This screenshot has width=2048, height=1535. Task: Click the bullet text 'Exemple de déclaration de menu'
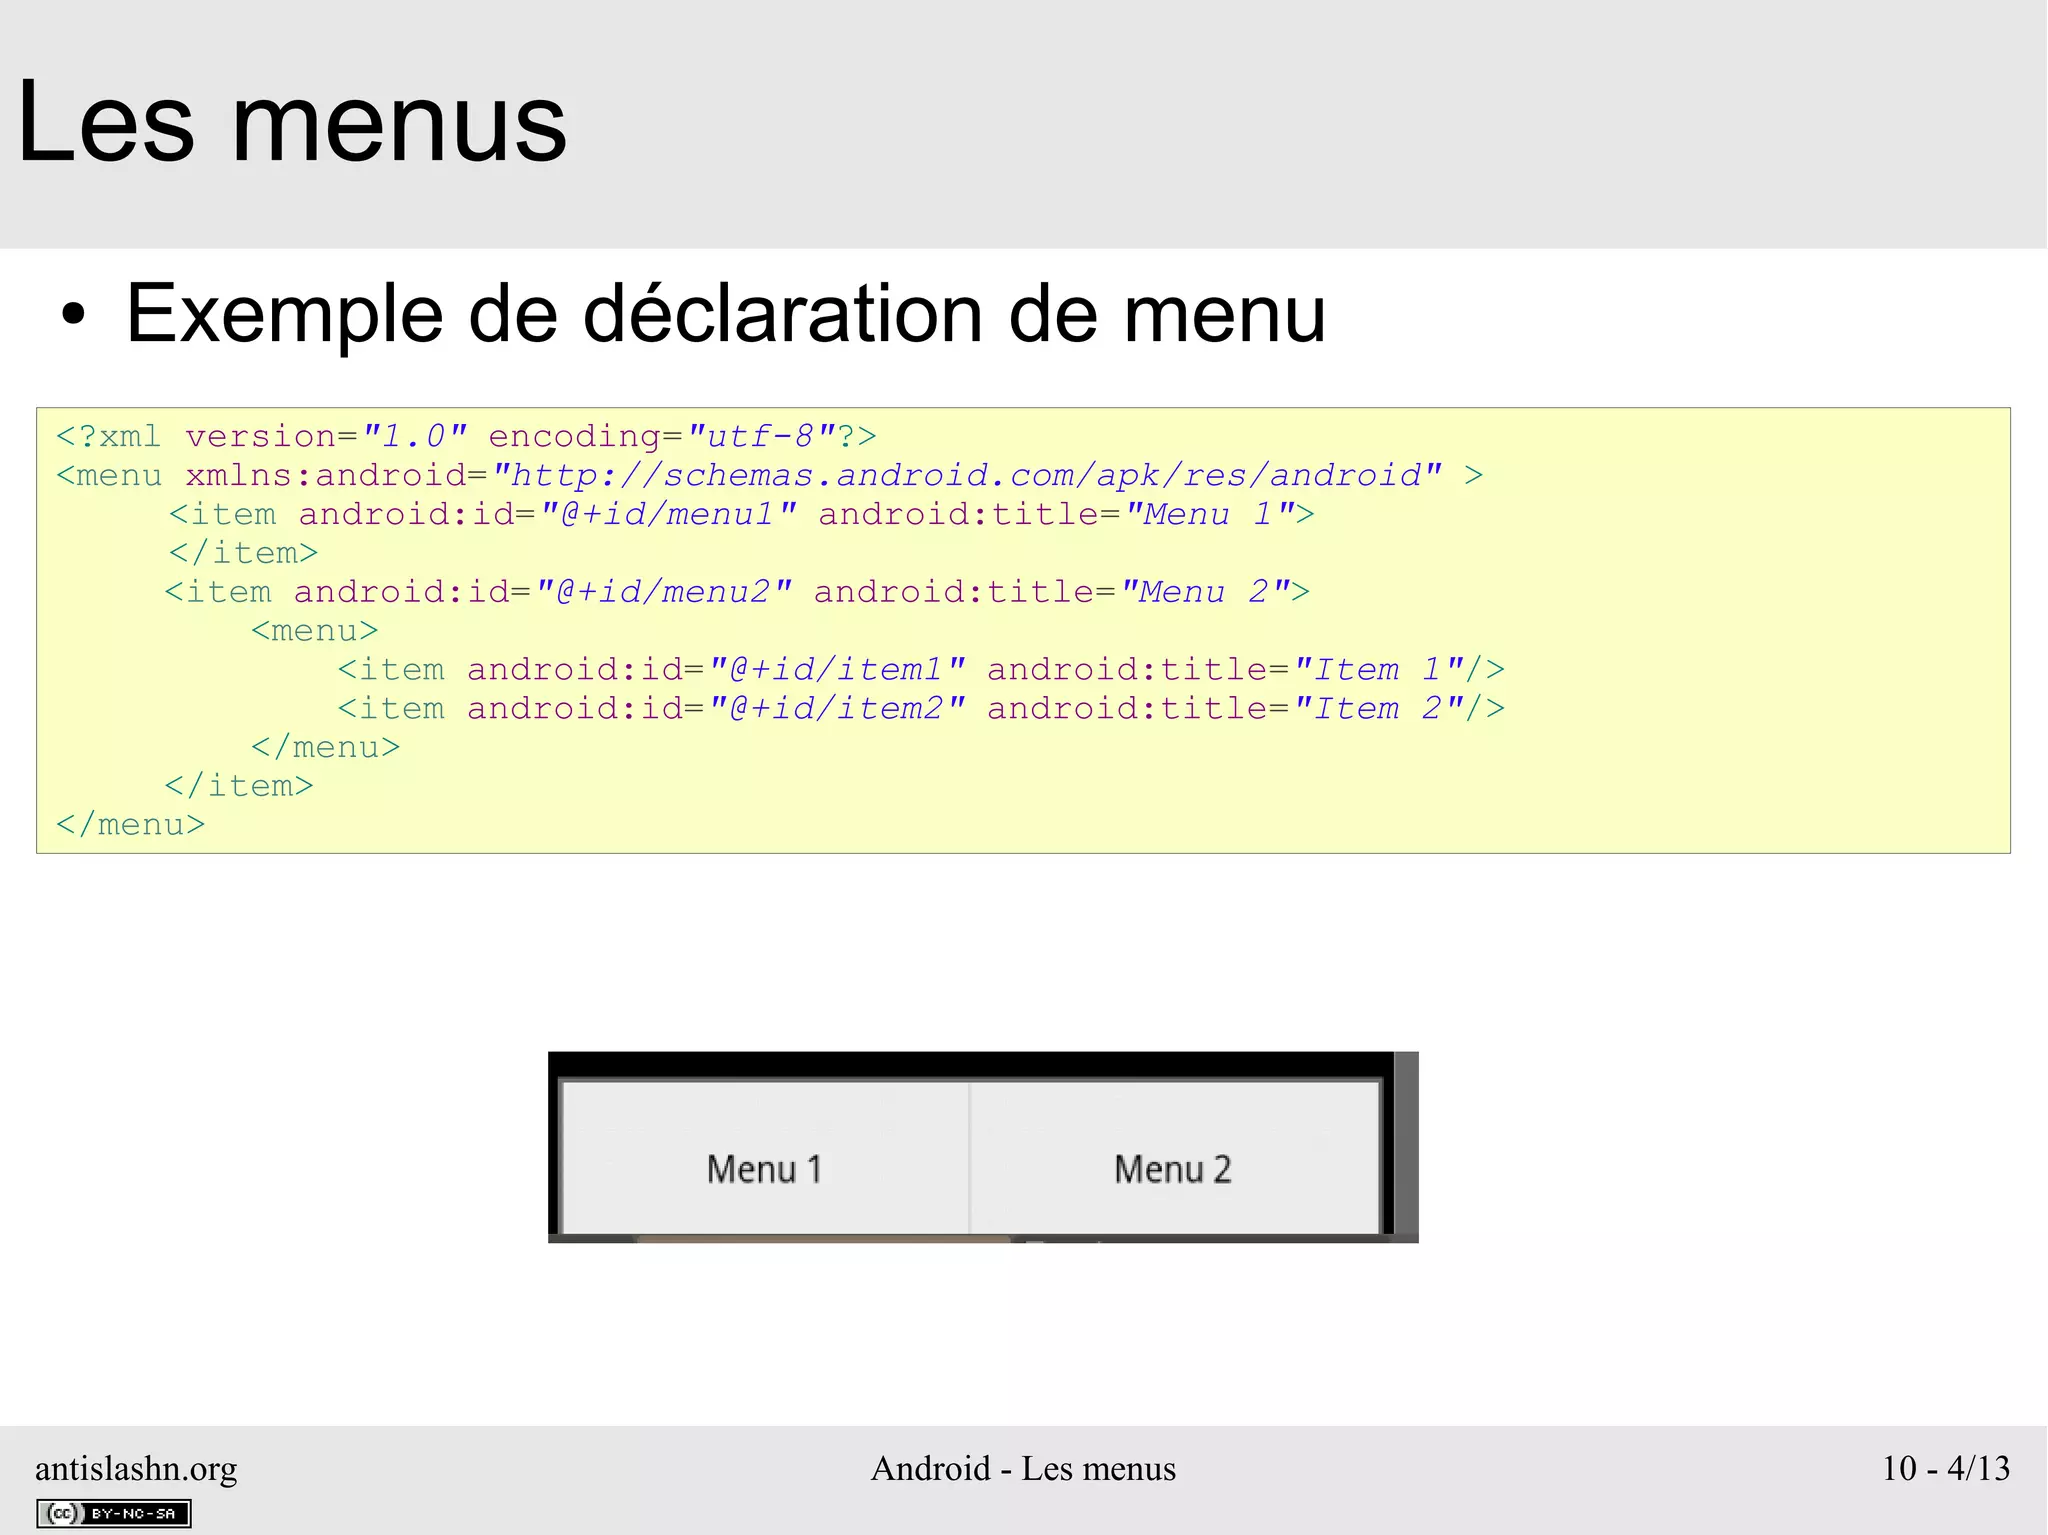[x=725, y=314]
